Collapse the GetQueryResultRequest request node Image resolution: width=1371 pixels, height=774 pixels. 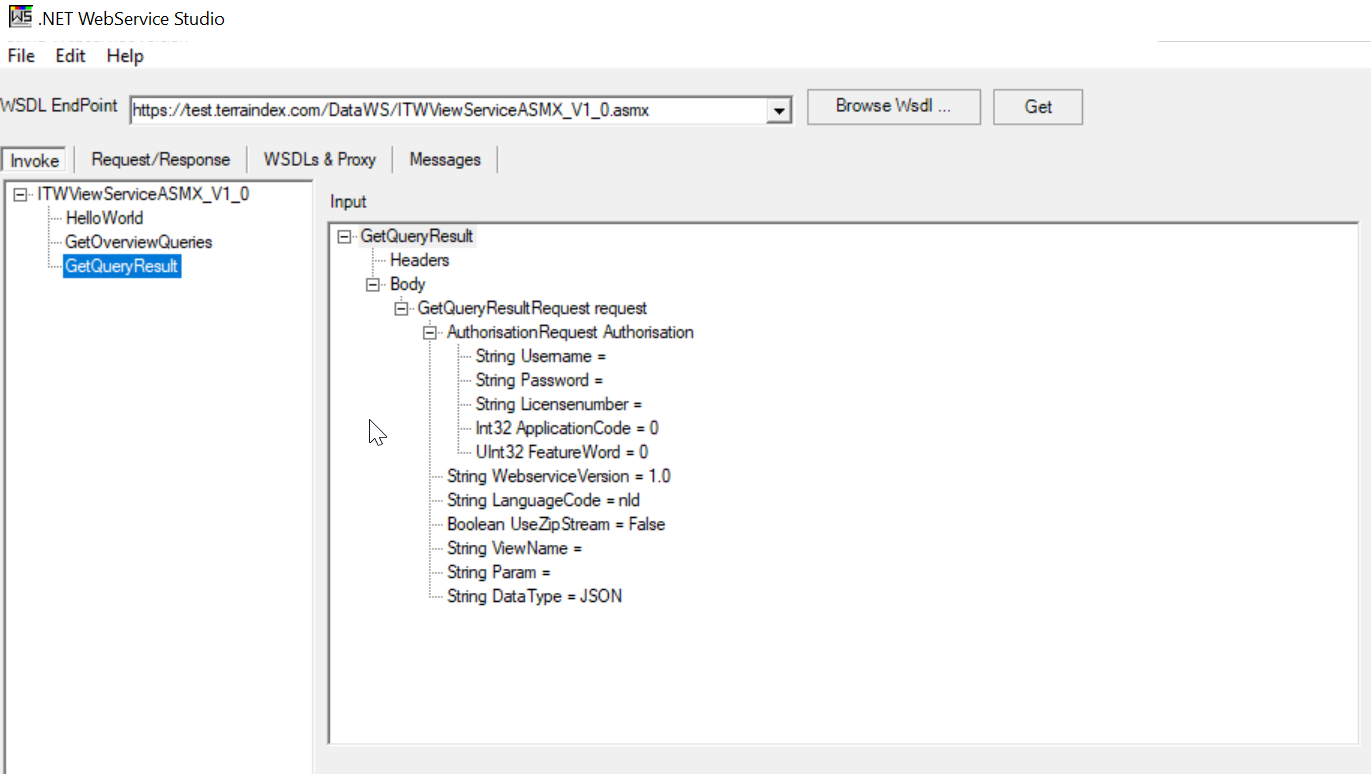point(402,309)
